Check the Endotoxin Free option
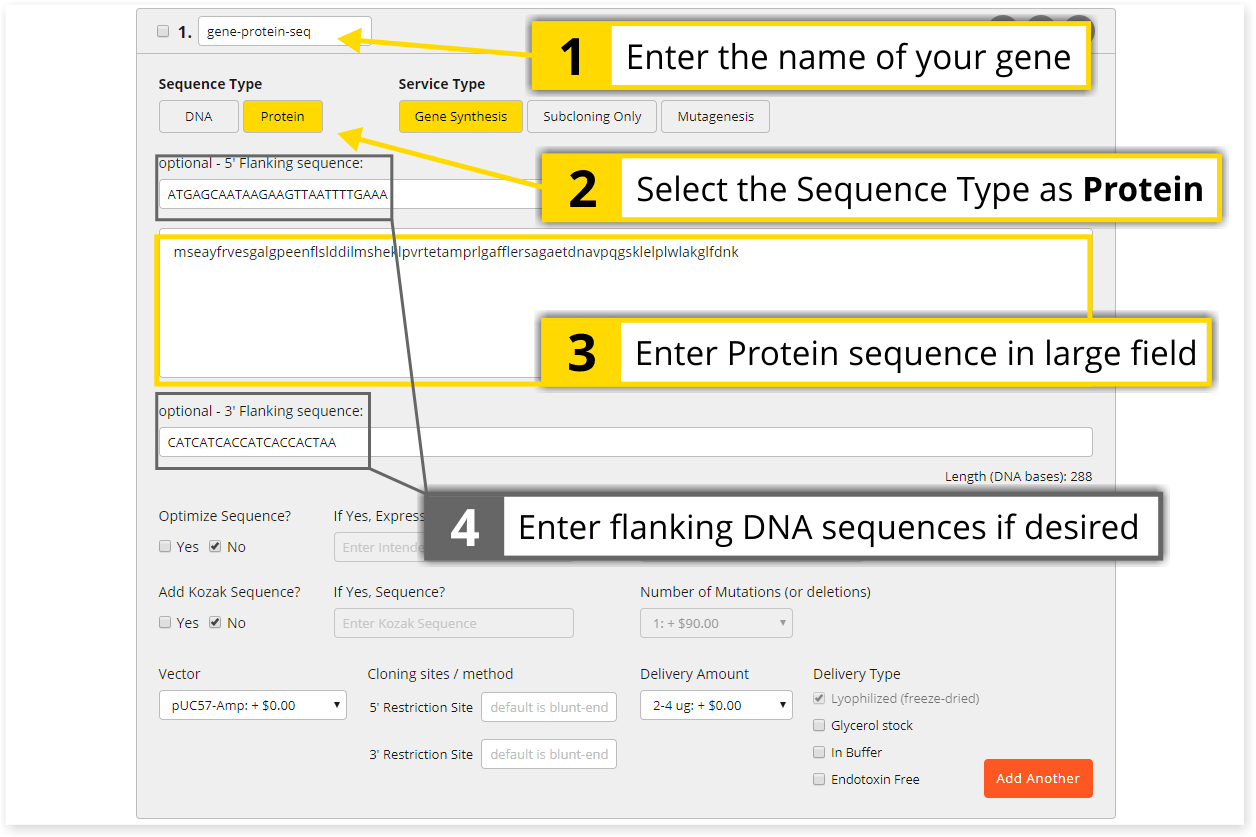The height and width of the screenshot is (837, 1256). tap(820, 780)
